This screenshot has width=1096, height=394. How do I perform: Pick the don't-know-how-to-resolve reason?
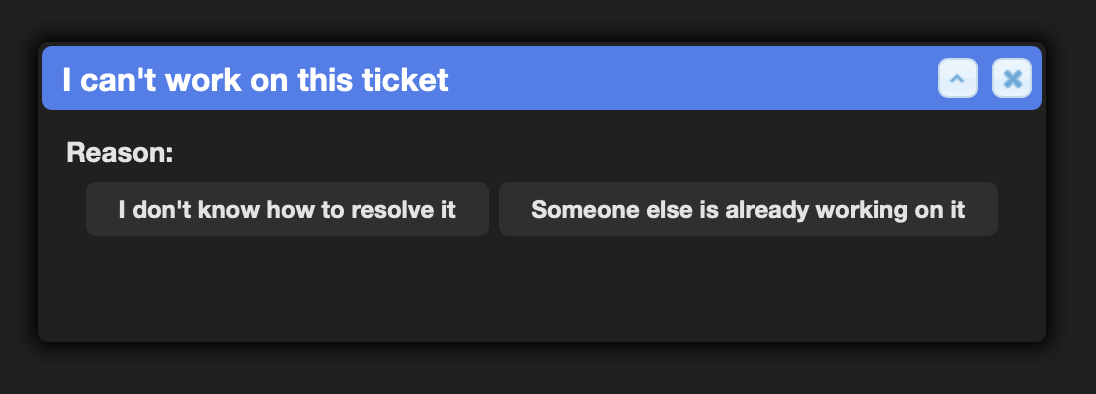(x=287, y=209)
